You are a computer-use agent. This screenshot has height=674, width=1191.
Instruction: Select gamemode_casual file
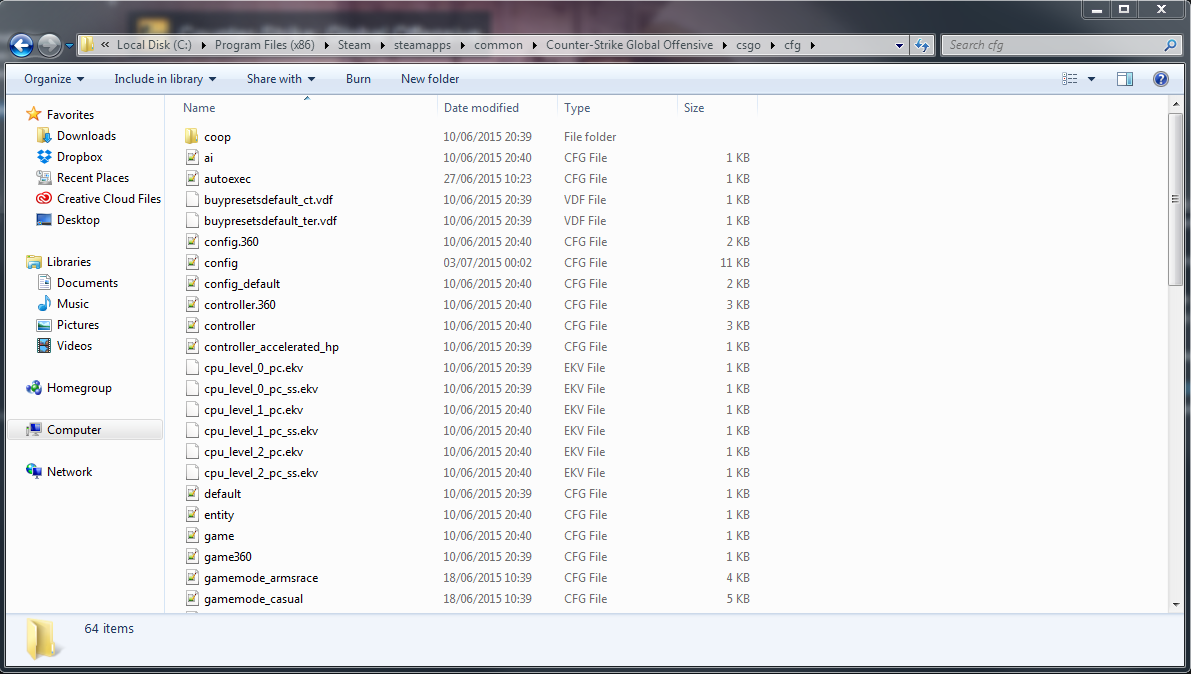(x=253, y=599)
